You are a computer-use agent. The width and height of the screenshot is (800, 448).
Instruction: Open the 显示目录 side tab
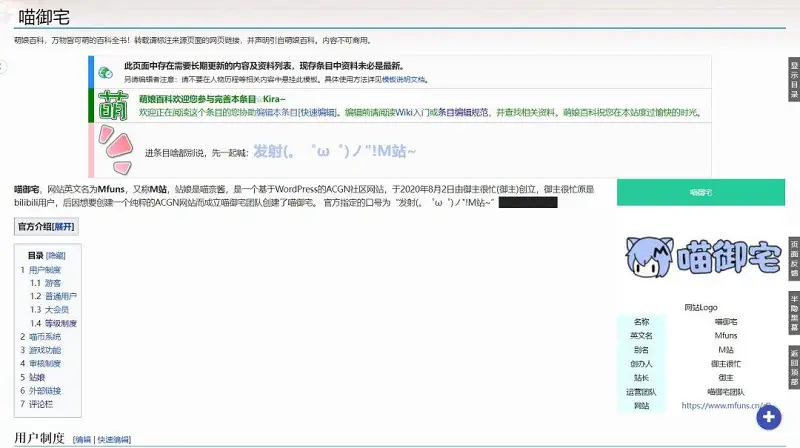pos(794,79)
